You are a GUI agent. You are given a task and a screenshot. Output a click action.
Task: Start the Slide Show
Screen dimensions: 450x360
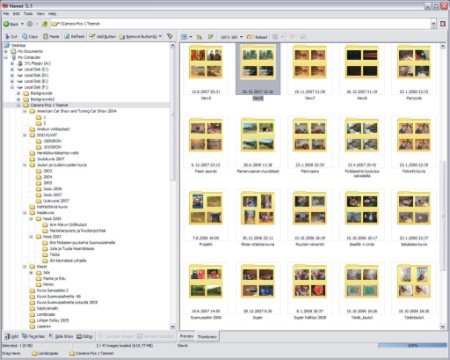(x=61, y=336)
